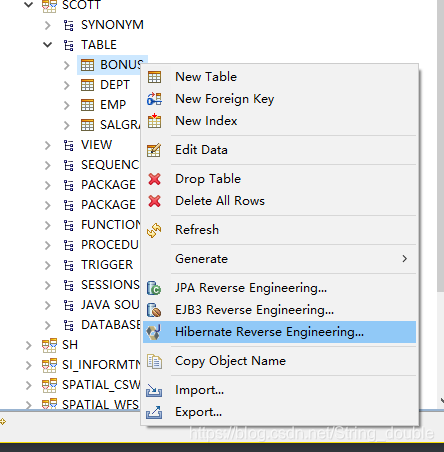Select the BONUS table label
444x452 pixels.
click(122, 65)
